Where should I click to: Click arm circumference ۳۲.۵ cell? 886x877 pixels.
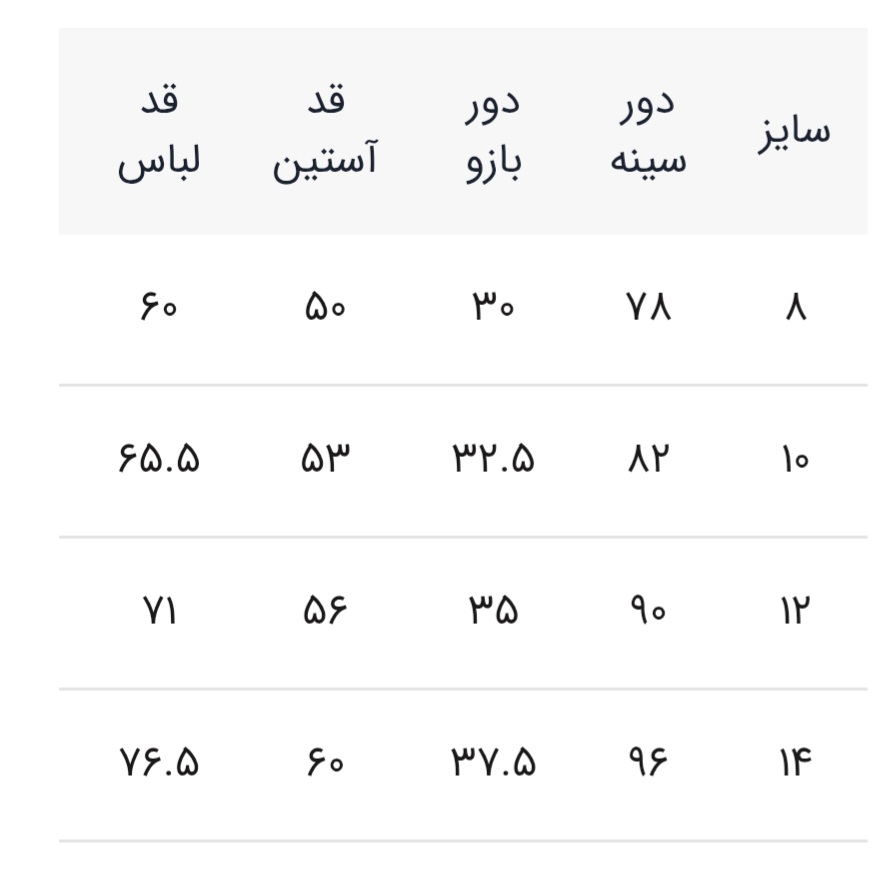[493, 460]
